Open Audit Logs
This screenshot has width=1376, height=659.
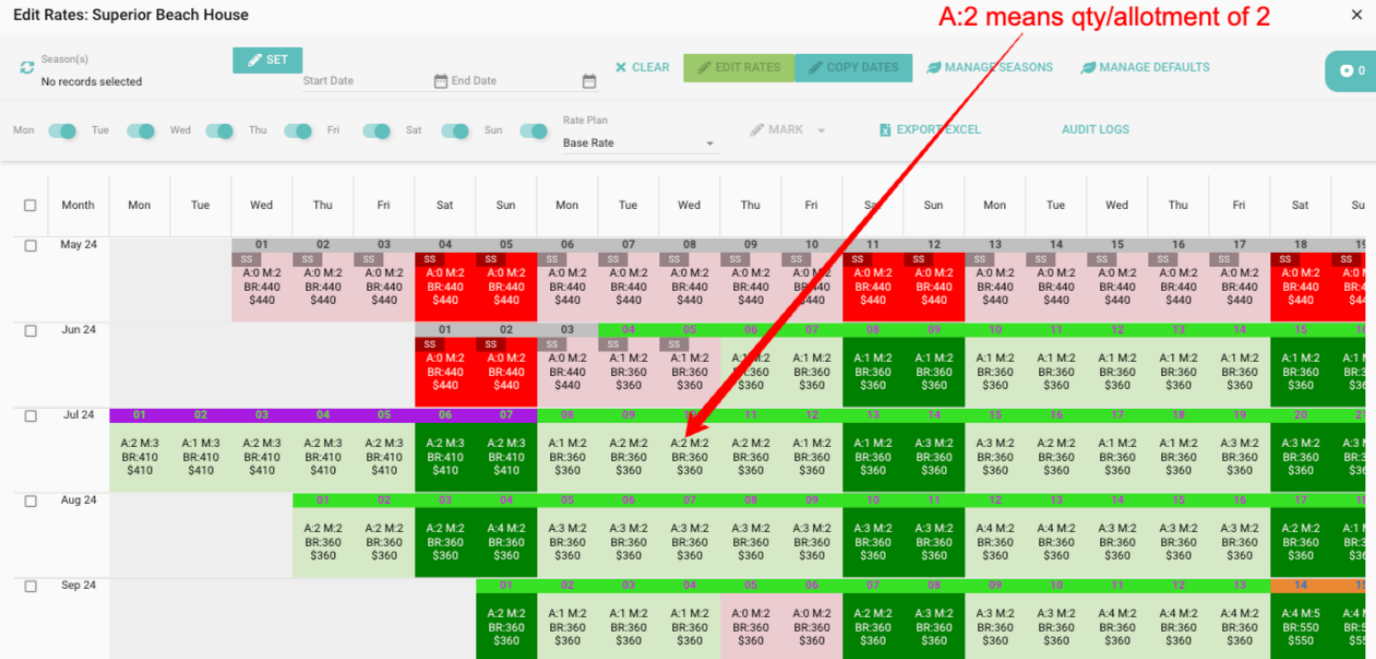tap(1095, 129)
